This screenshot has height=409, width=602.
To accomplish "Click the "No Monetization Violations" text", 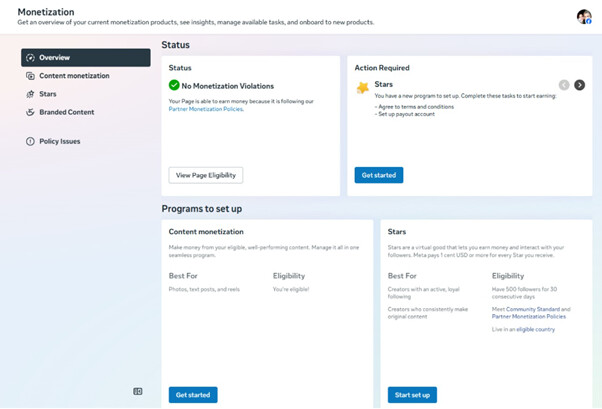I will (228, 86).
